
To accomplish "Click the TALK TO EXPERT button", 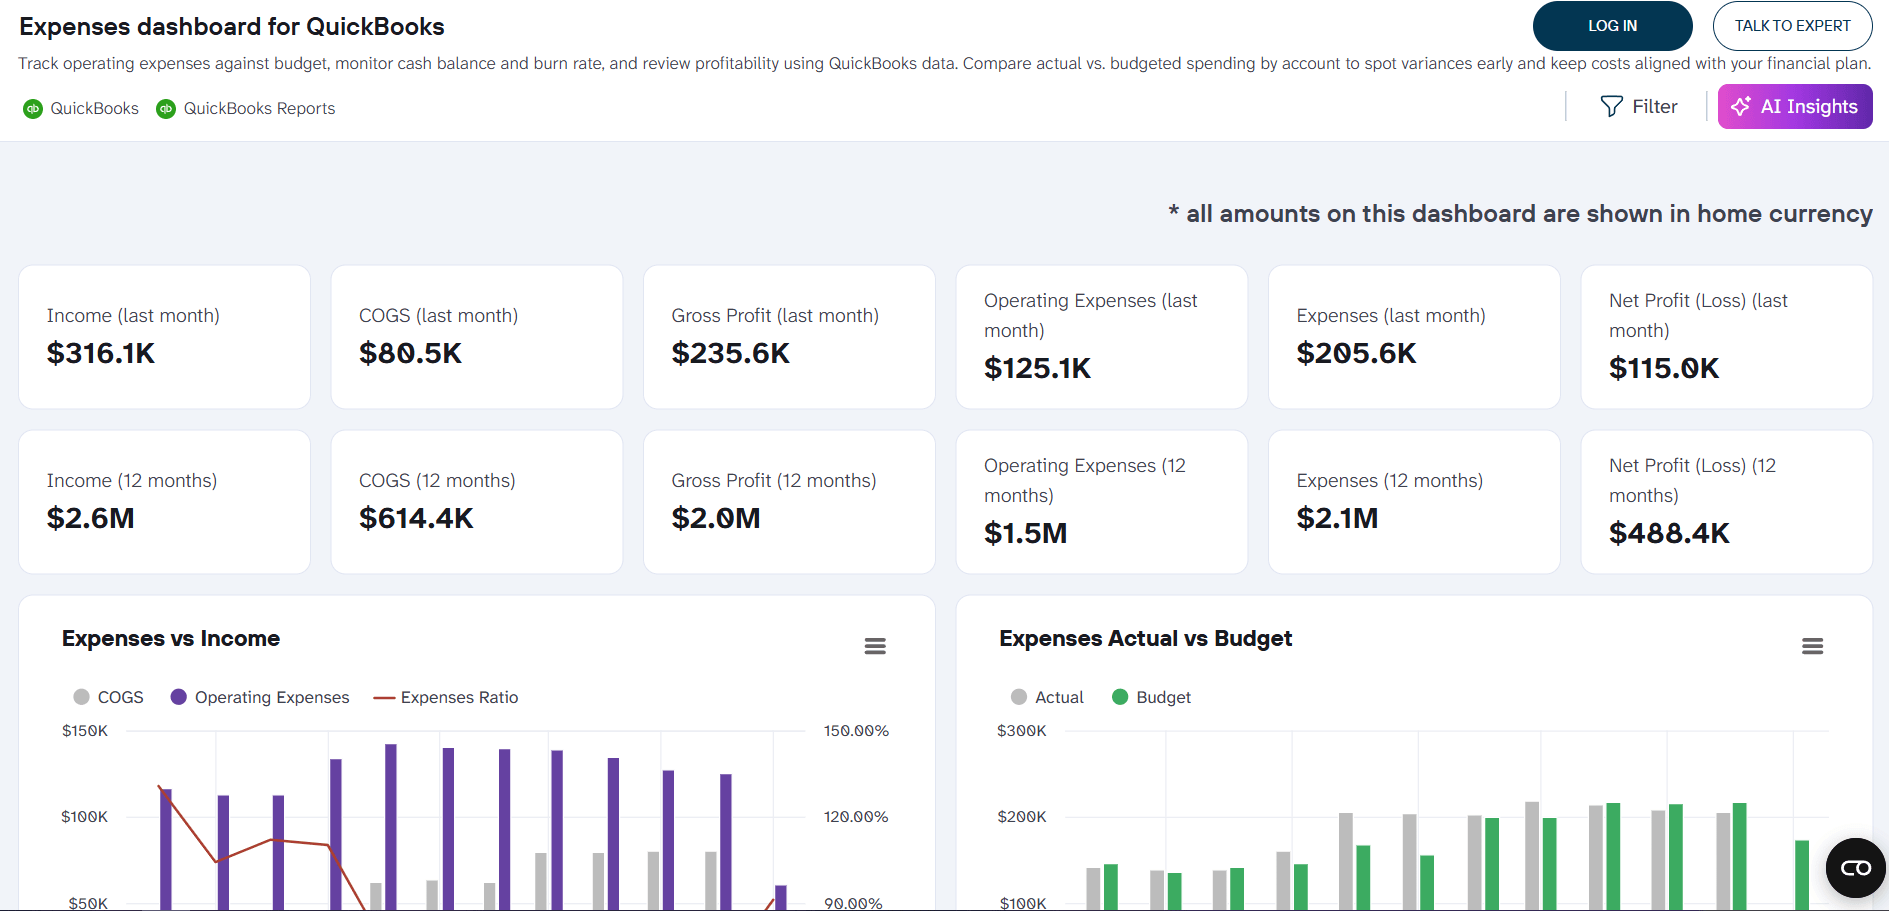I will tap(1792, 26).
